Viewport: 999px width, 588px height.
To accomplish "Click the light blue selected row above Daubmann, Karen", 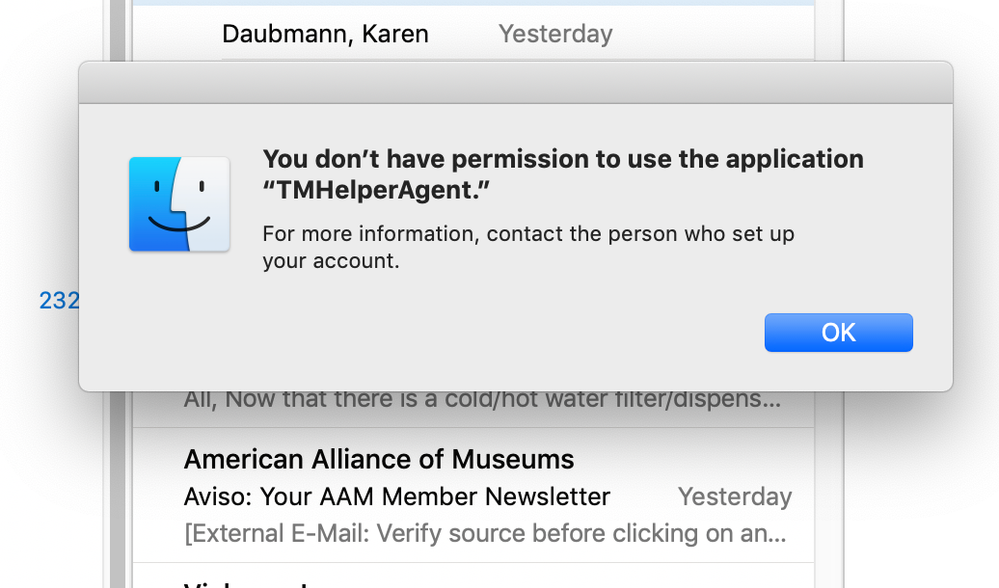I will click(473, 3).
